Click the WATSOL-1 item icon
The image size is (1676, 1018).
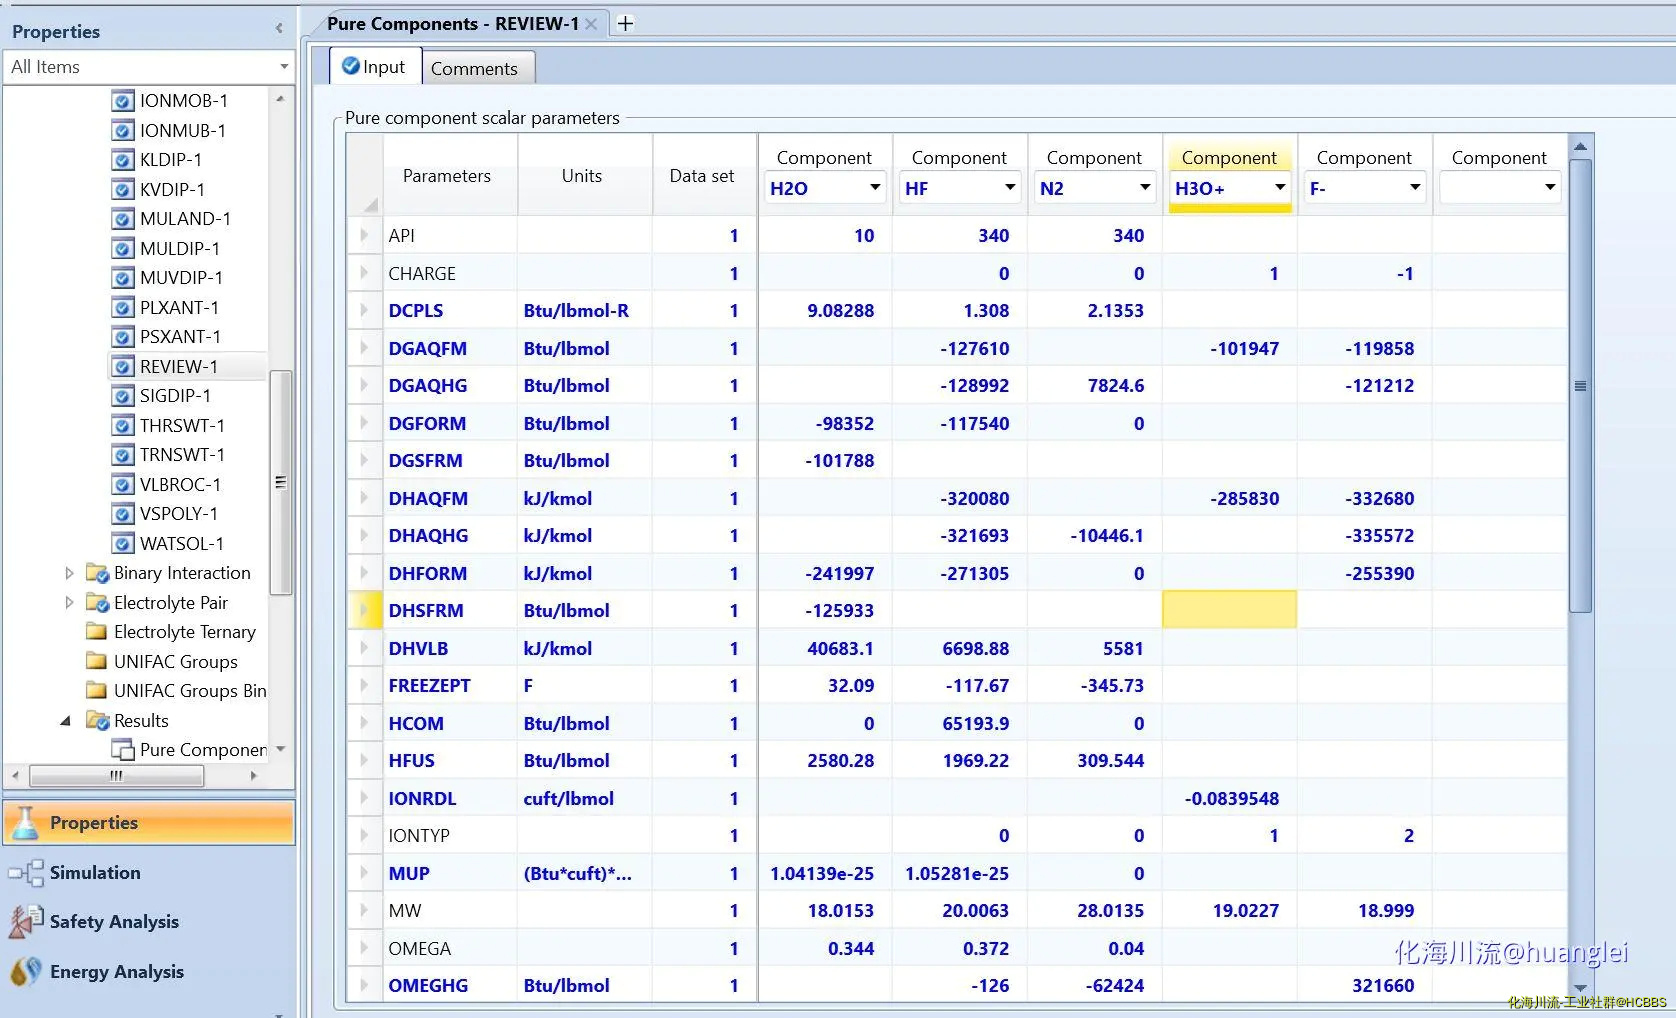tap(122, 544)
